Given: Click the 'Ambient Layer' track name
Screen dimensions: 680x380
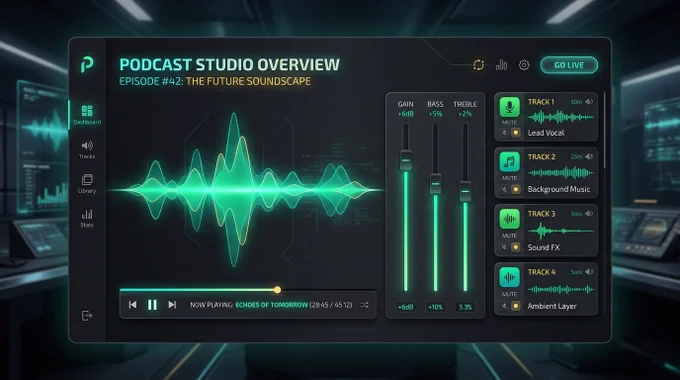Looking at the screenshot, I should pyautogui.click(x=552, y=306).
